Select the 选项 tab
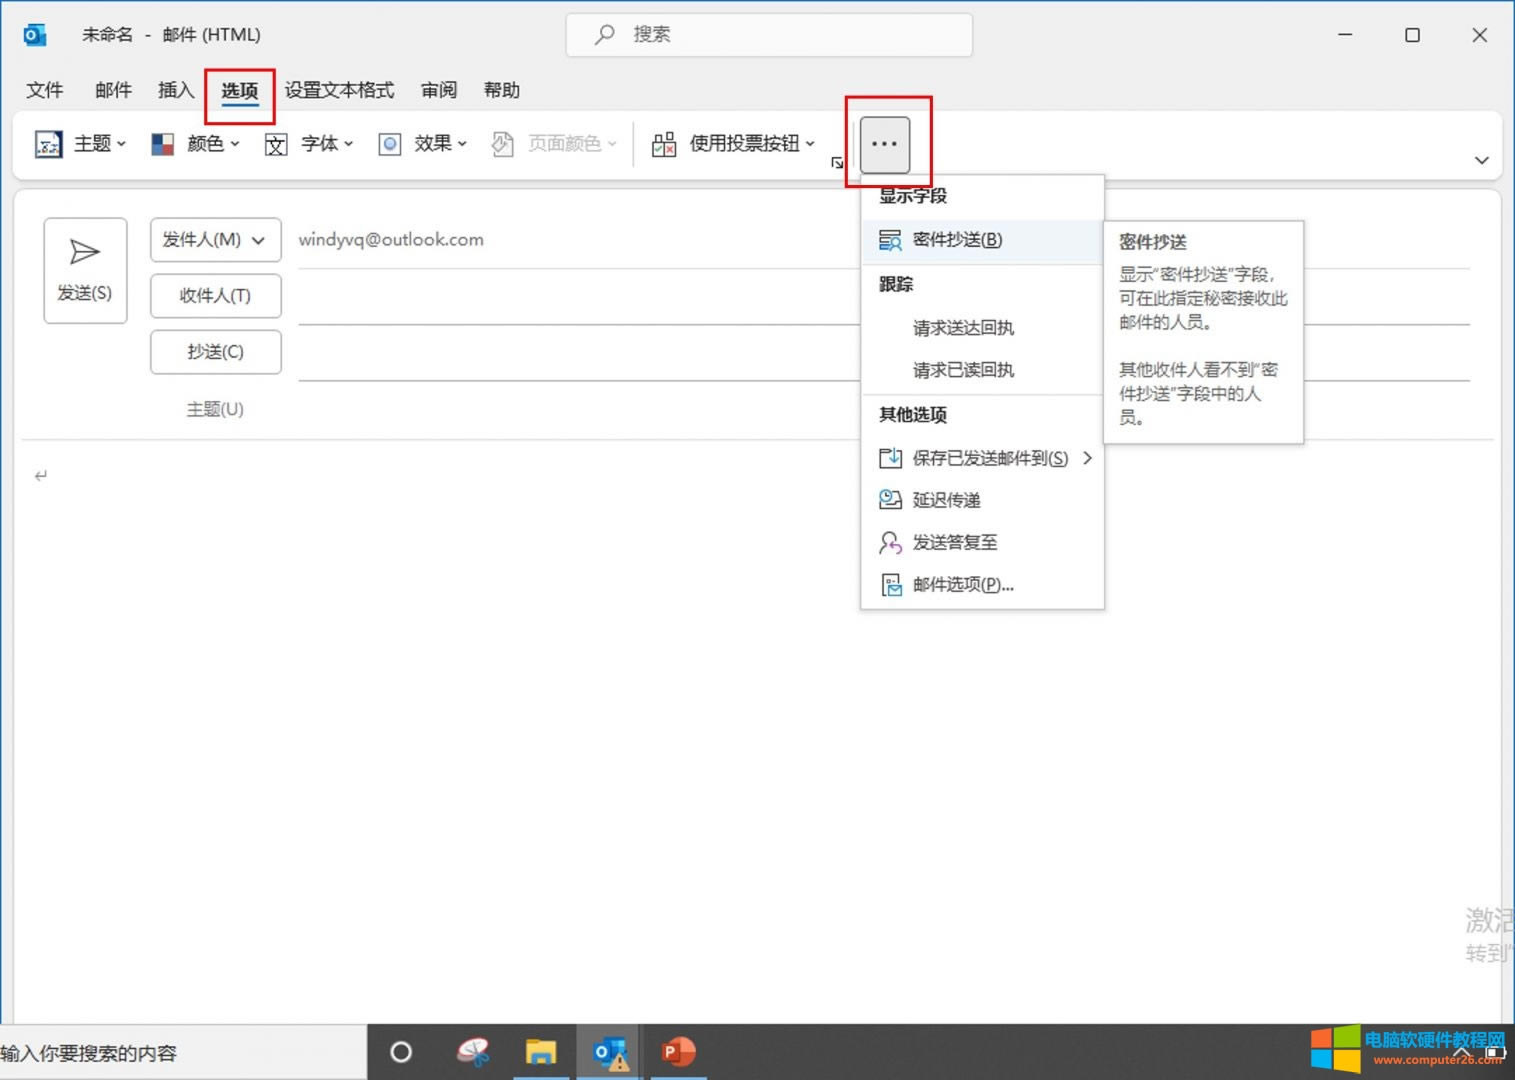The width and height of the screenshot is (1515, 1080). [240, 91]
